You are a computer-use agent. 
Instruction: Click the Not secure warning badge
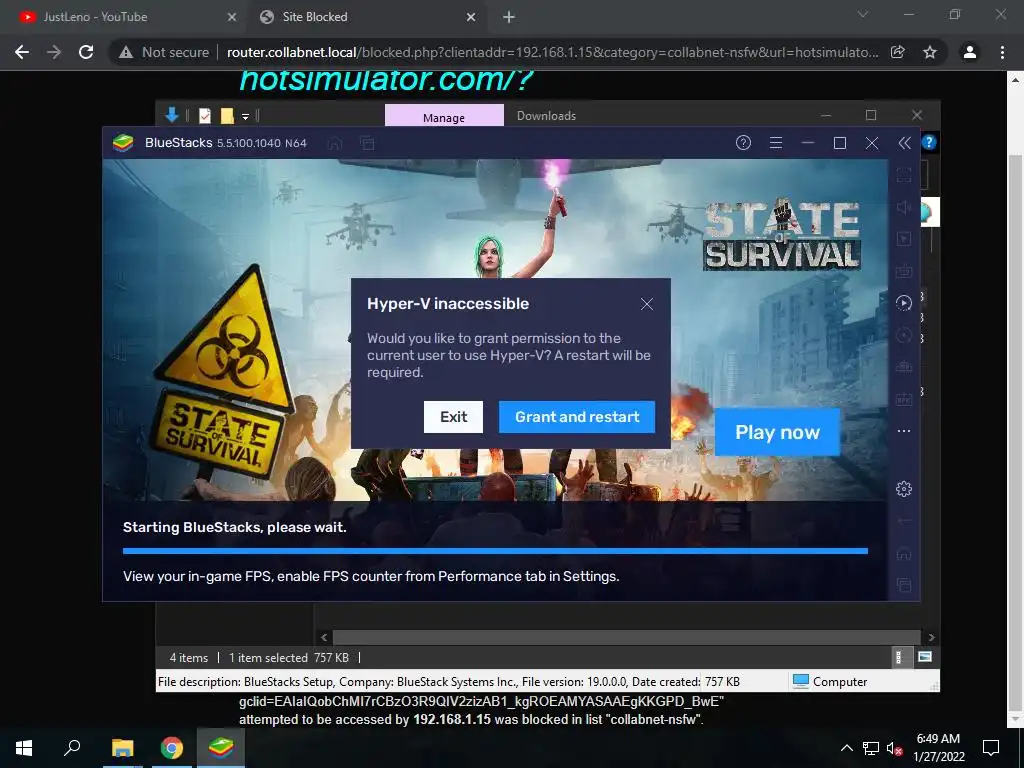point(163,52)
